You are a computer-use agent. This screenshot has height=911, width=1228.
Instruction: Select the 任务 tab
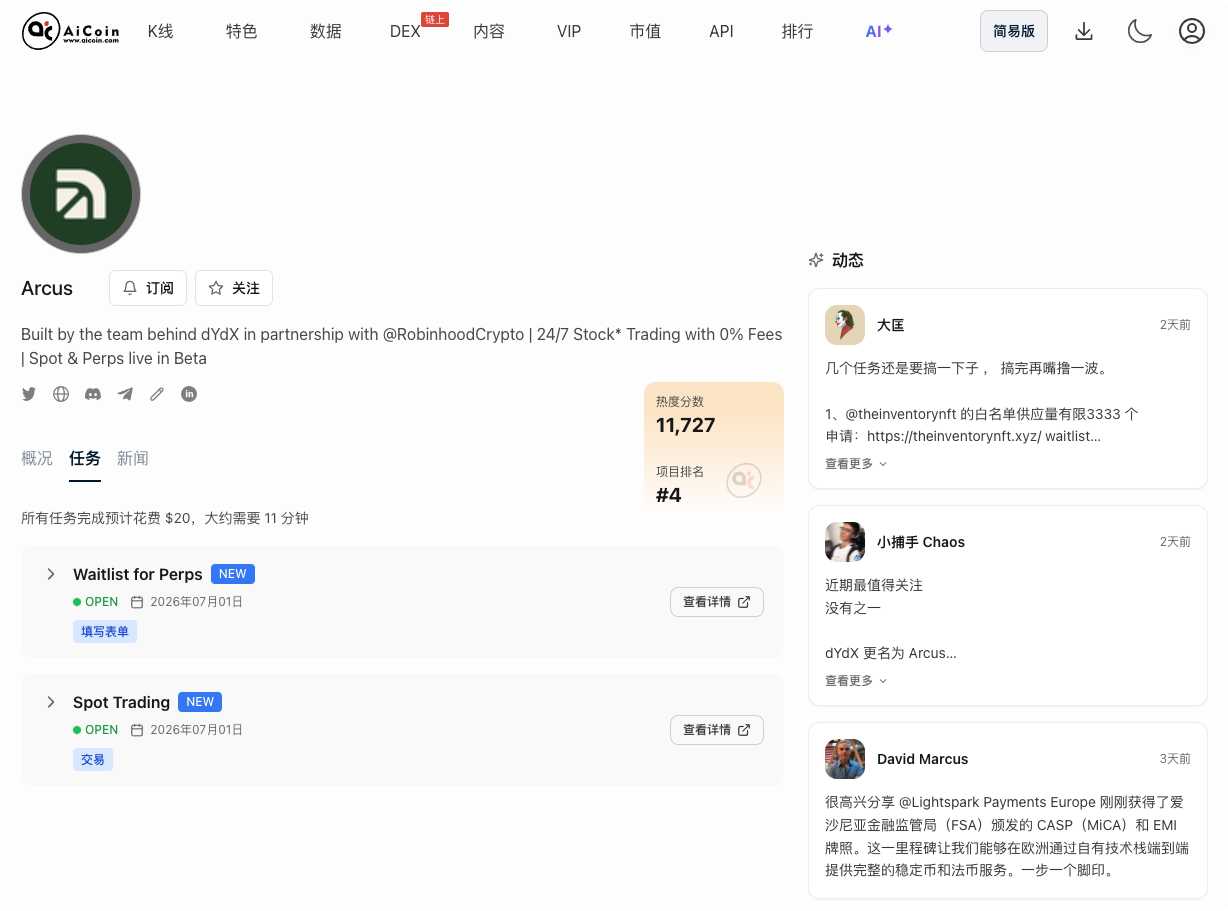point(85,458)
